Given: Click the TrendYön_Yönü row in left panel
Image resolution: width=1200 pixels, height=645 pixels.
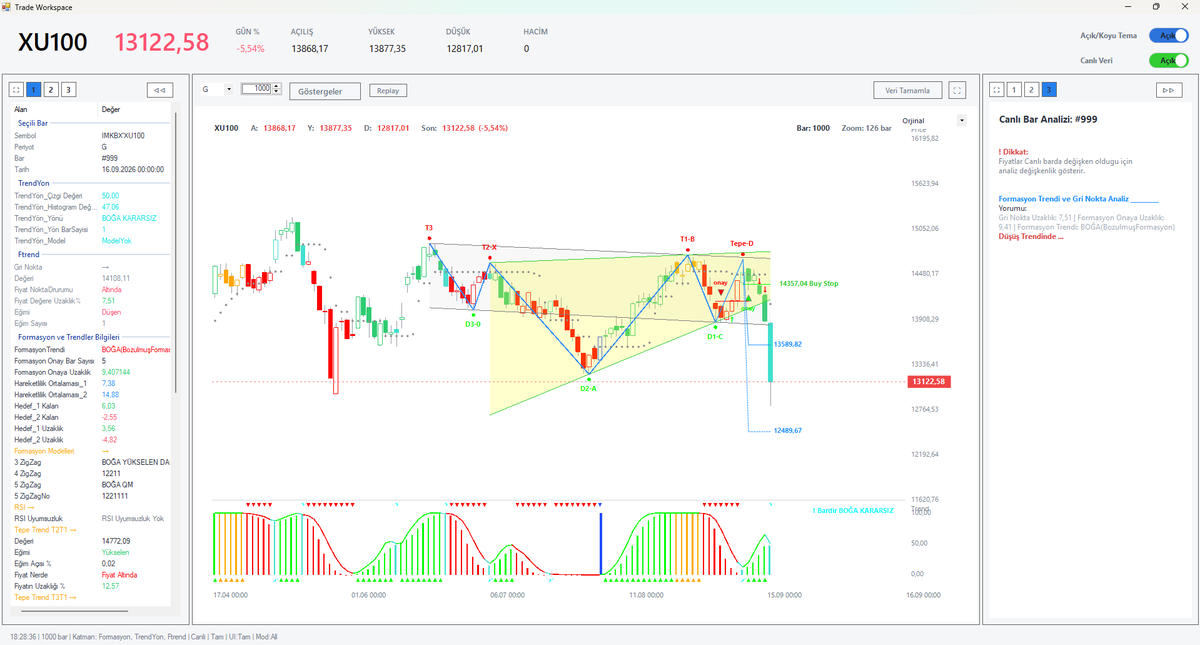Looking at the screenshot, I should (92, 218).
